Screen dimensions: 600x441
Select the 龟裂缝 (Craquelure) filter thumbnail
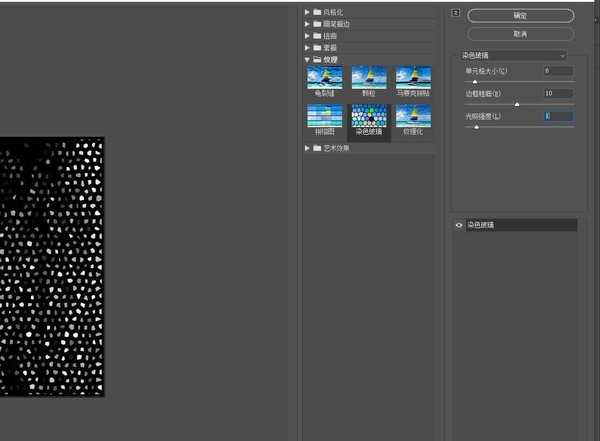coord(324,79)
